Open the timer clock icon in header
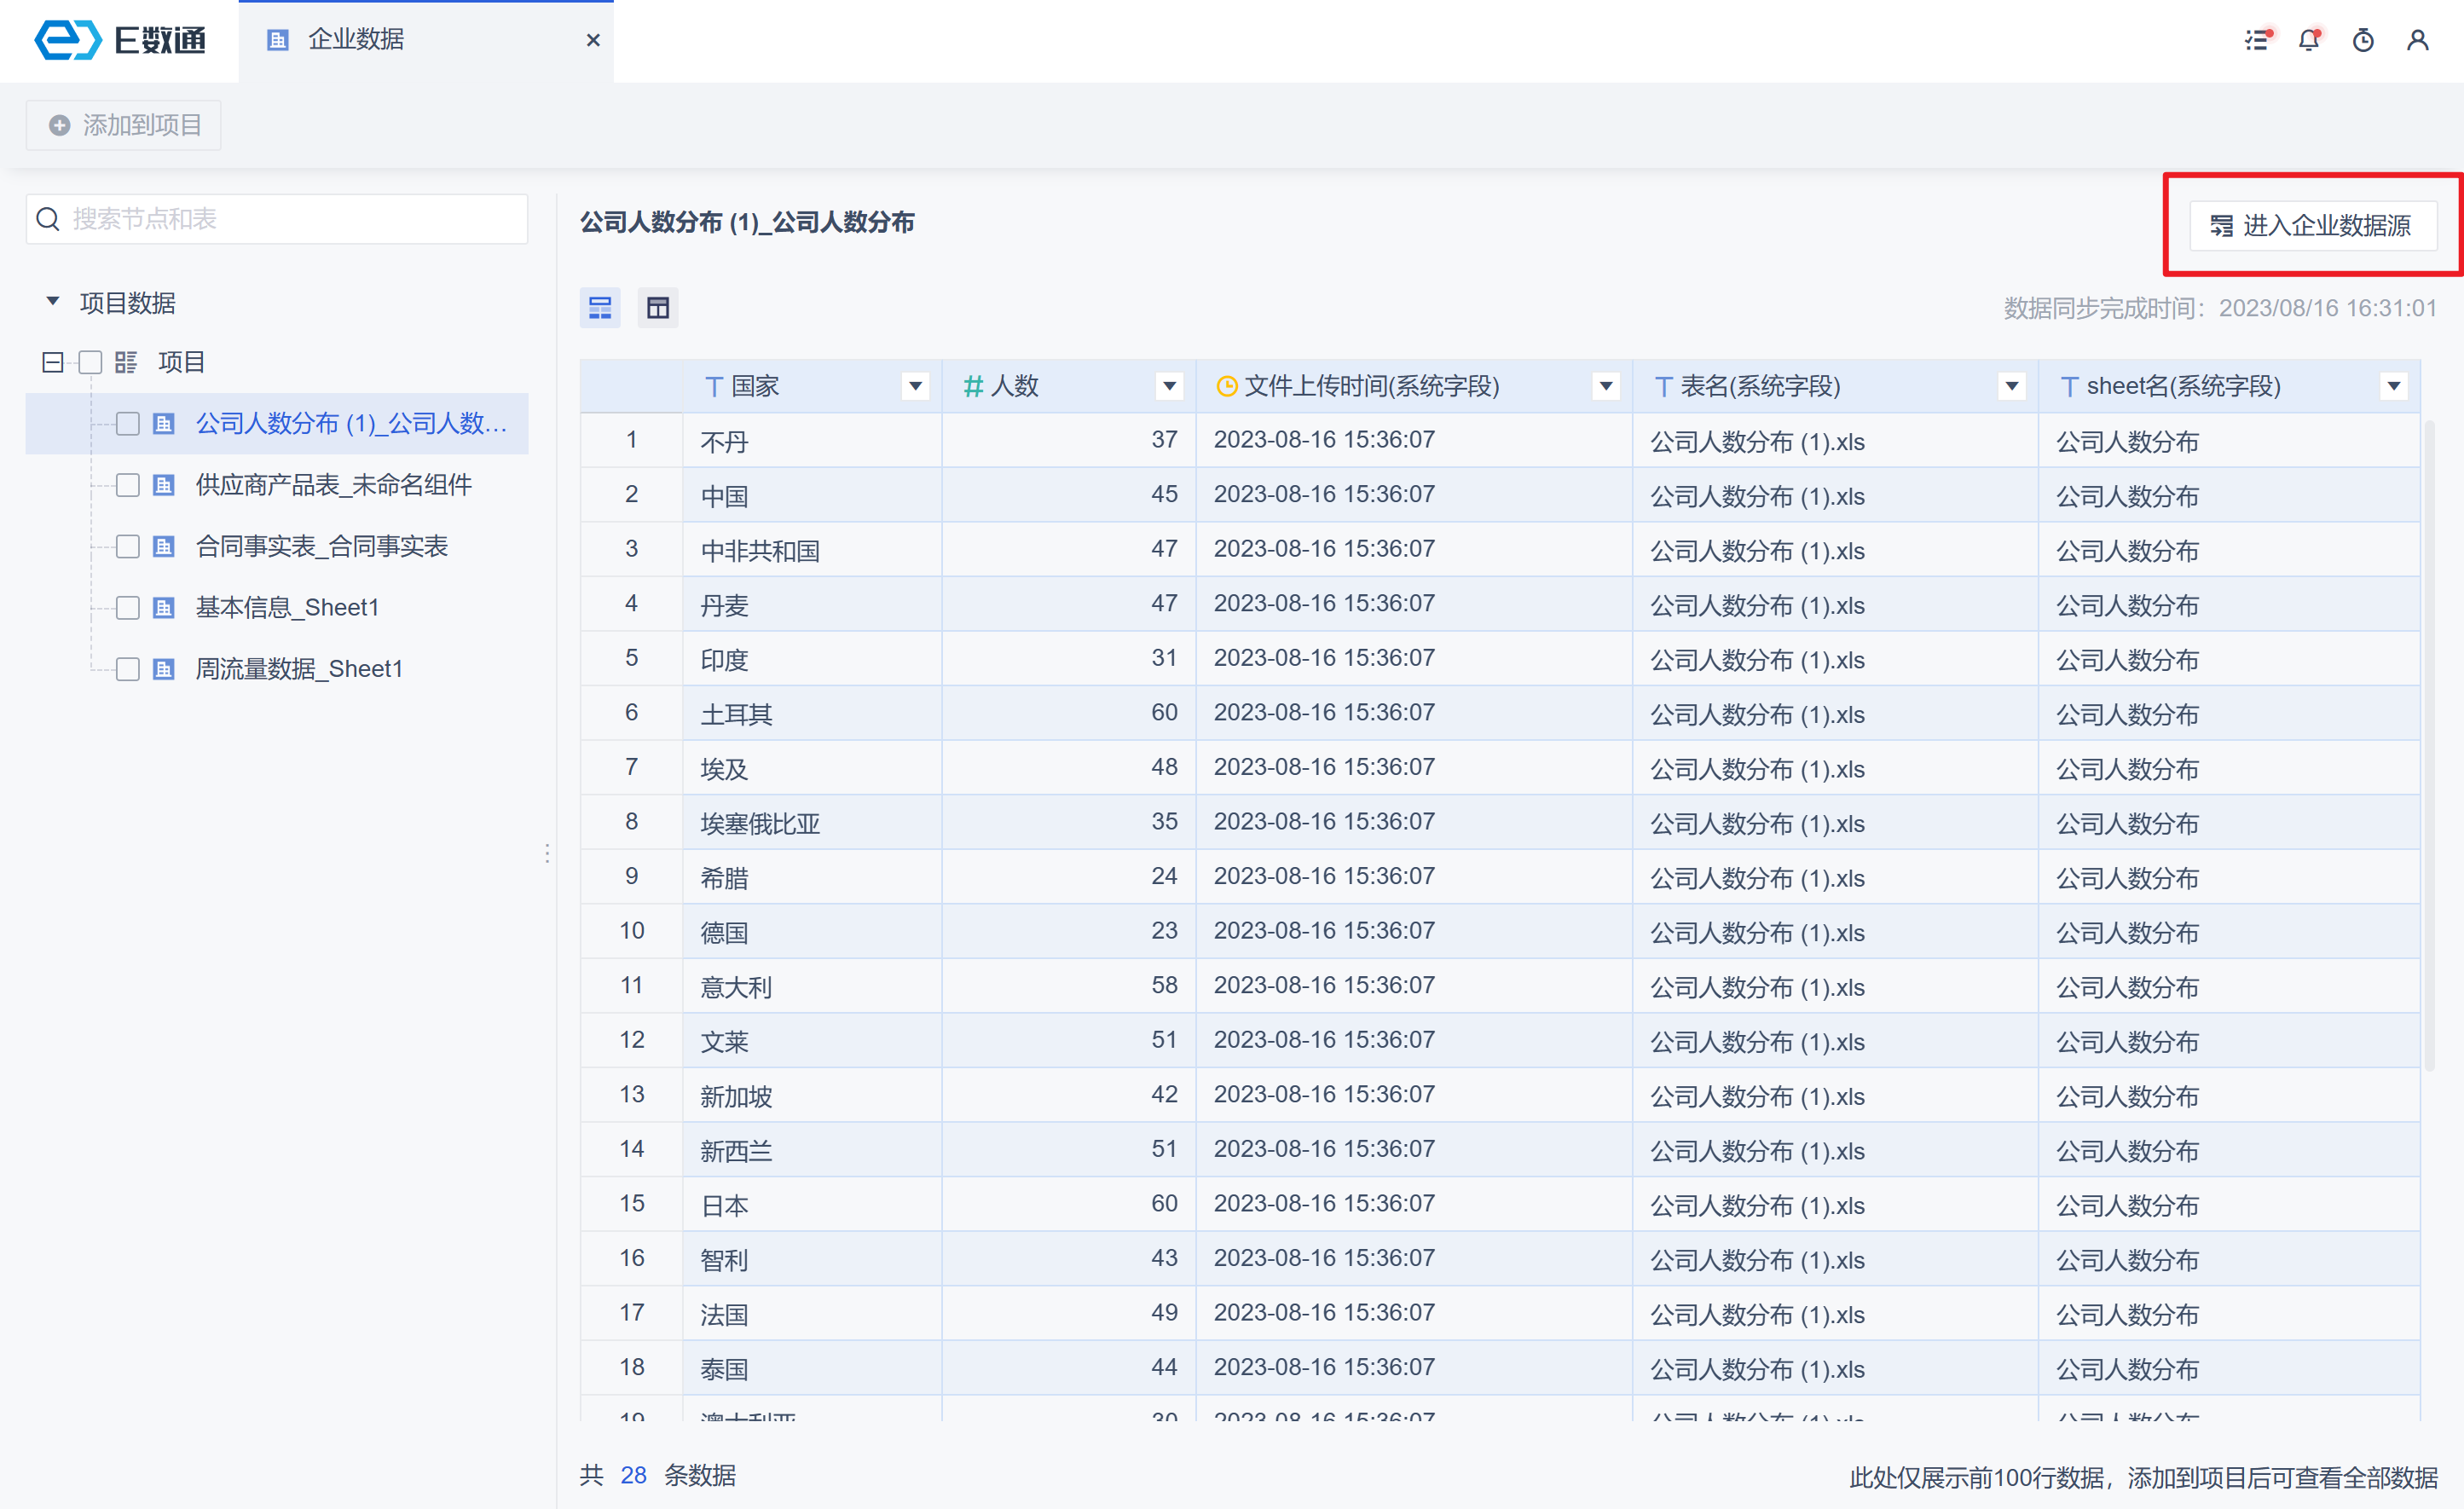 (2363, 40)
